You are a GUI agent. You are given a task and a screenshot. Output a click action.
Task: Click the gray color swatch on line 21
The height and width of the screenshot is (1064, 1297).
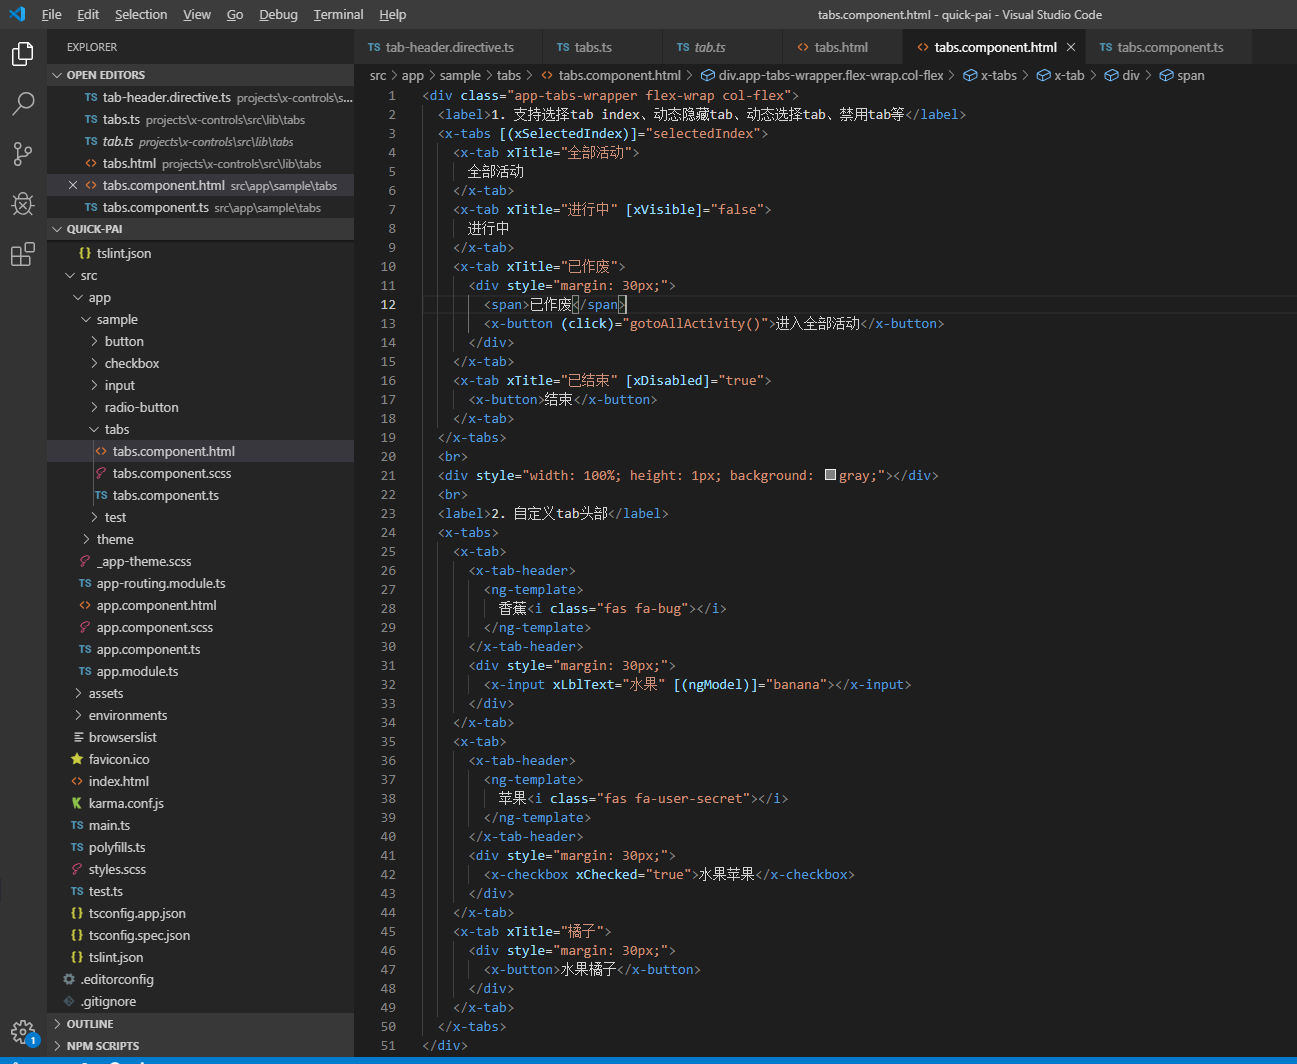click(830, 475)
